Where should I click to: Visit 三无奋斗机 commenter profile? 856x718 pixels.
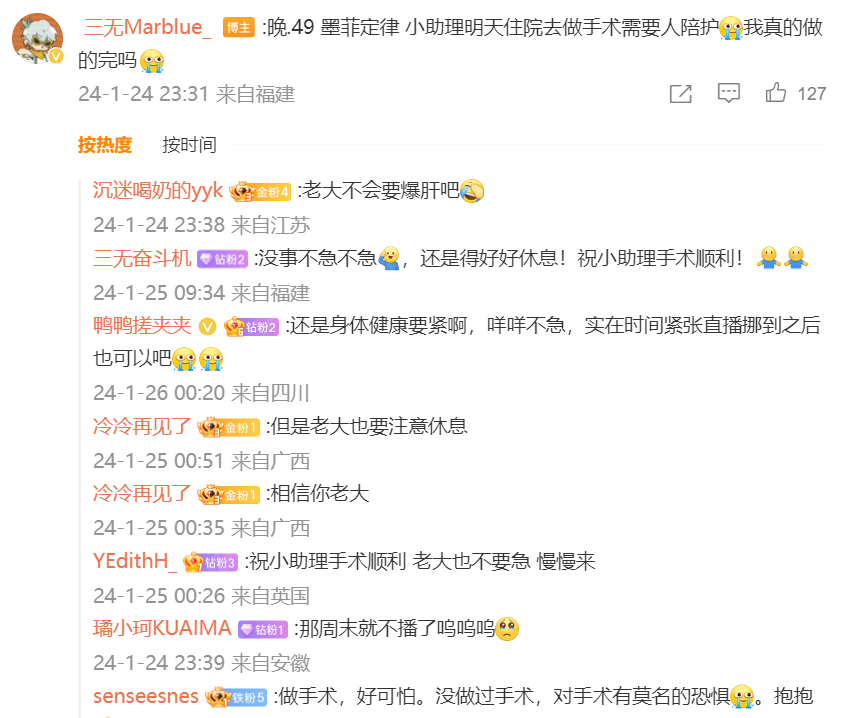142,258
